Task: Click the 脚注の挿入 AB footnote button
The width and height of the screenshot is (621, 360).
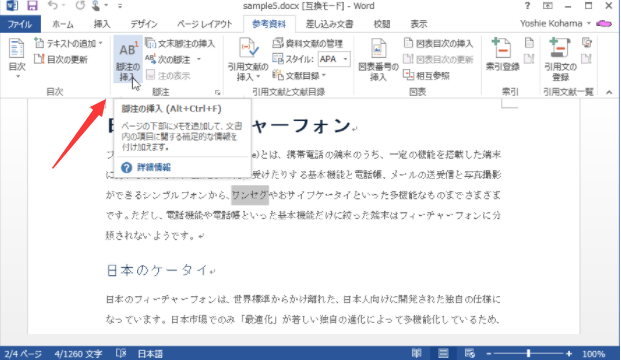Action: pos(128,59)
